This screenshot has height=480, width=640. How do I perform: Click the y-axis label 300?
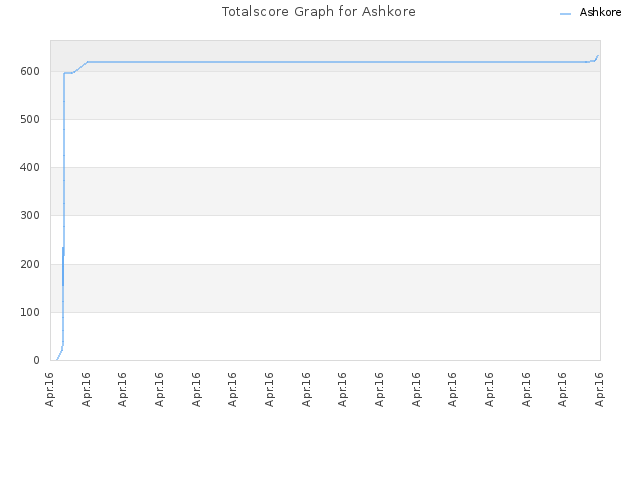[x=30, y=216]
